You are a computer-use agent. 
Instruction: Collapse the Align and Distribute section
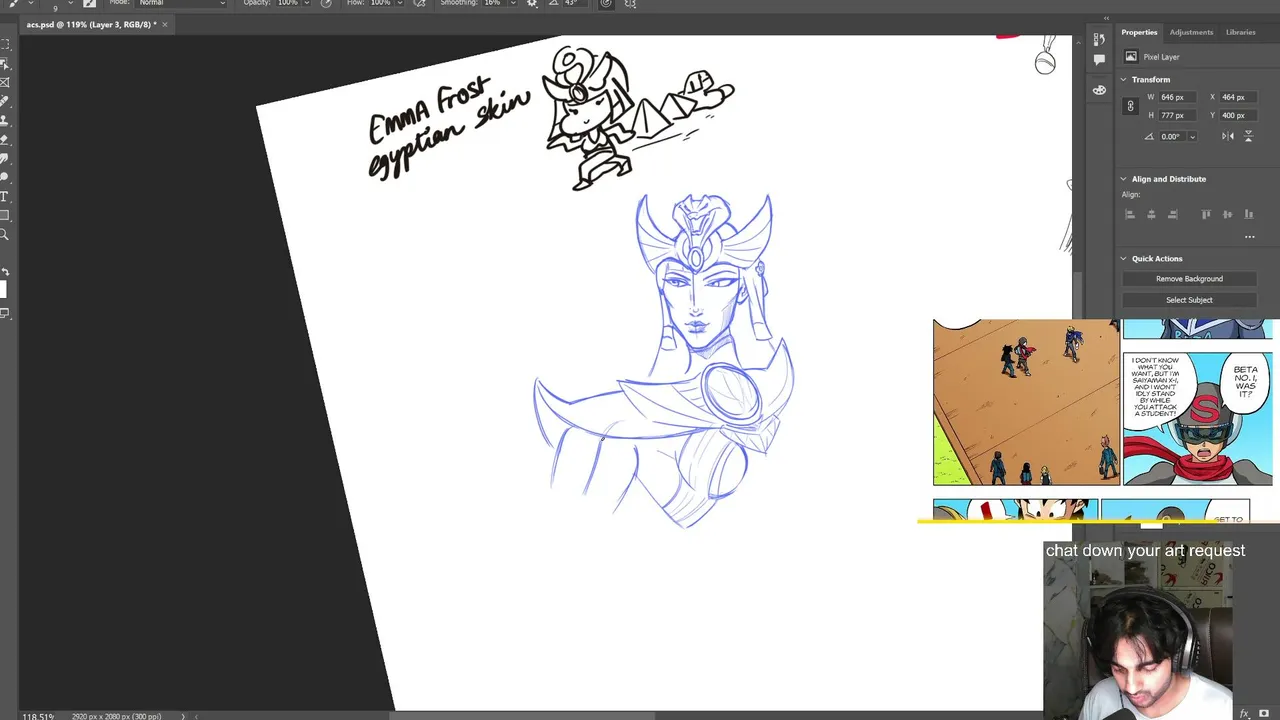tap(1123, 179)
